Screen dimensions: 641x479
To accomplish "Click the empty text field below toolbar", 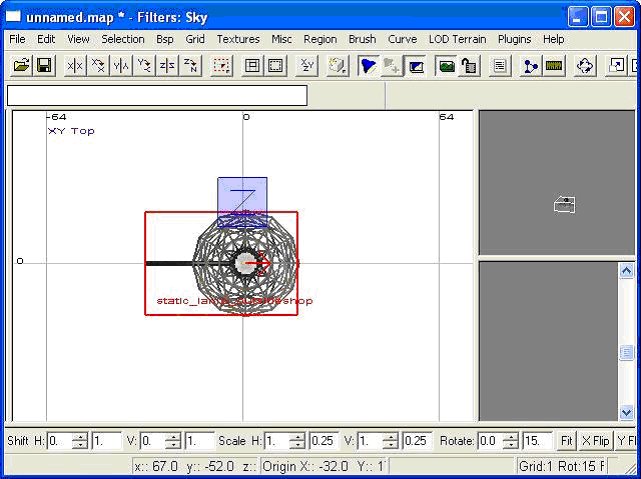I will pyautogui.click(x=157, y=96).
